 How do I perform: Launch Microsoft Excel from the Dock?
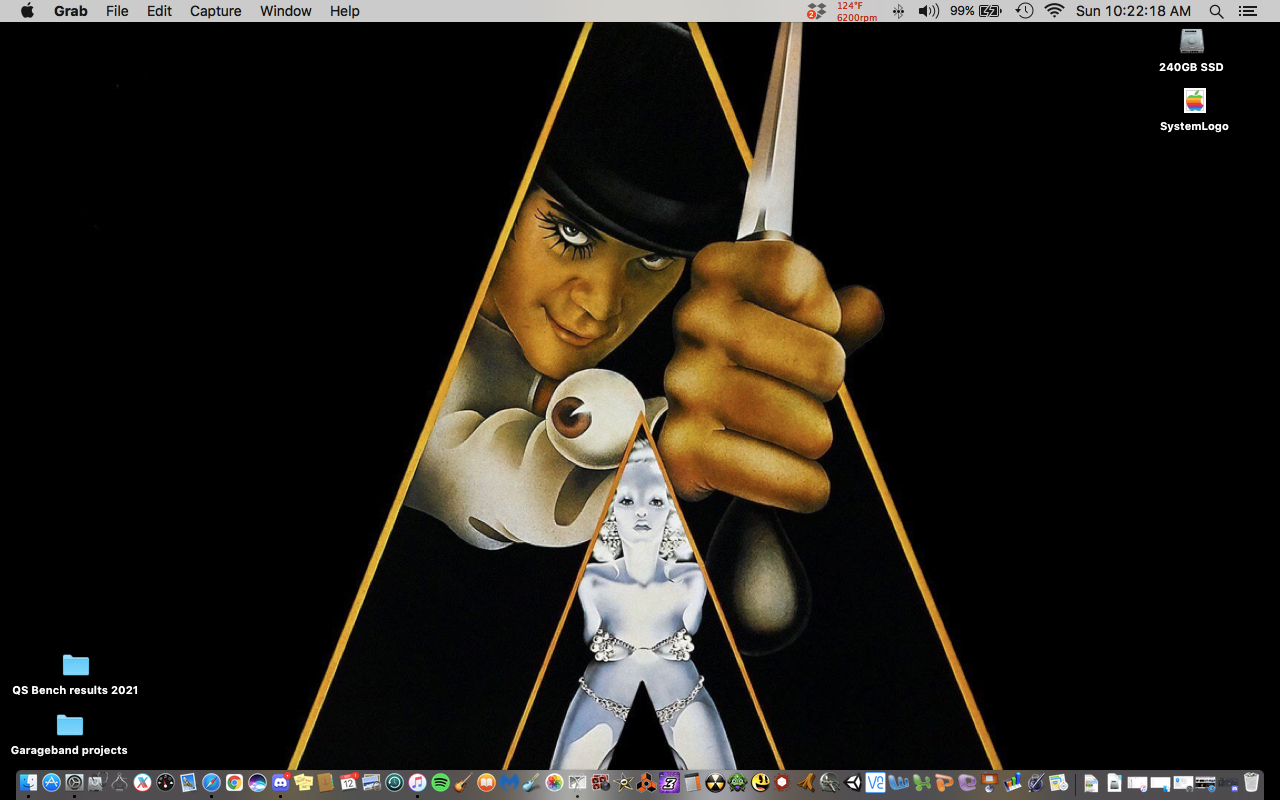tap(922, 783)
